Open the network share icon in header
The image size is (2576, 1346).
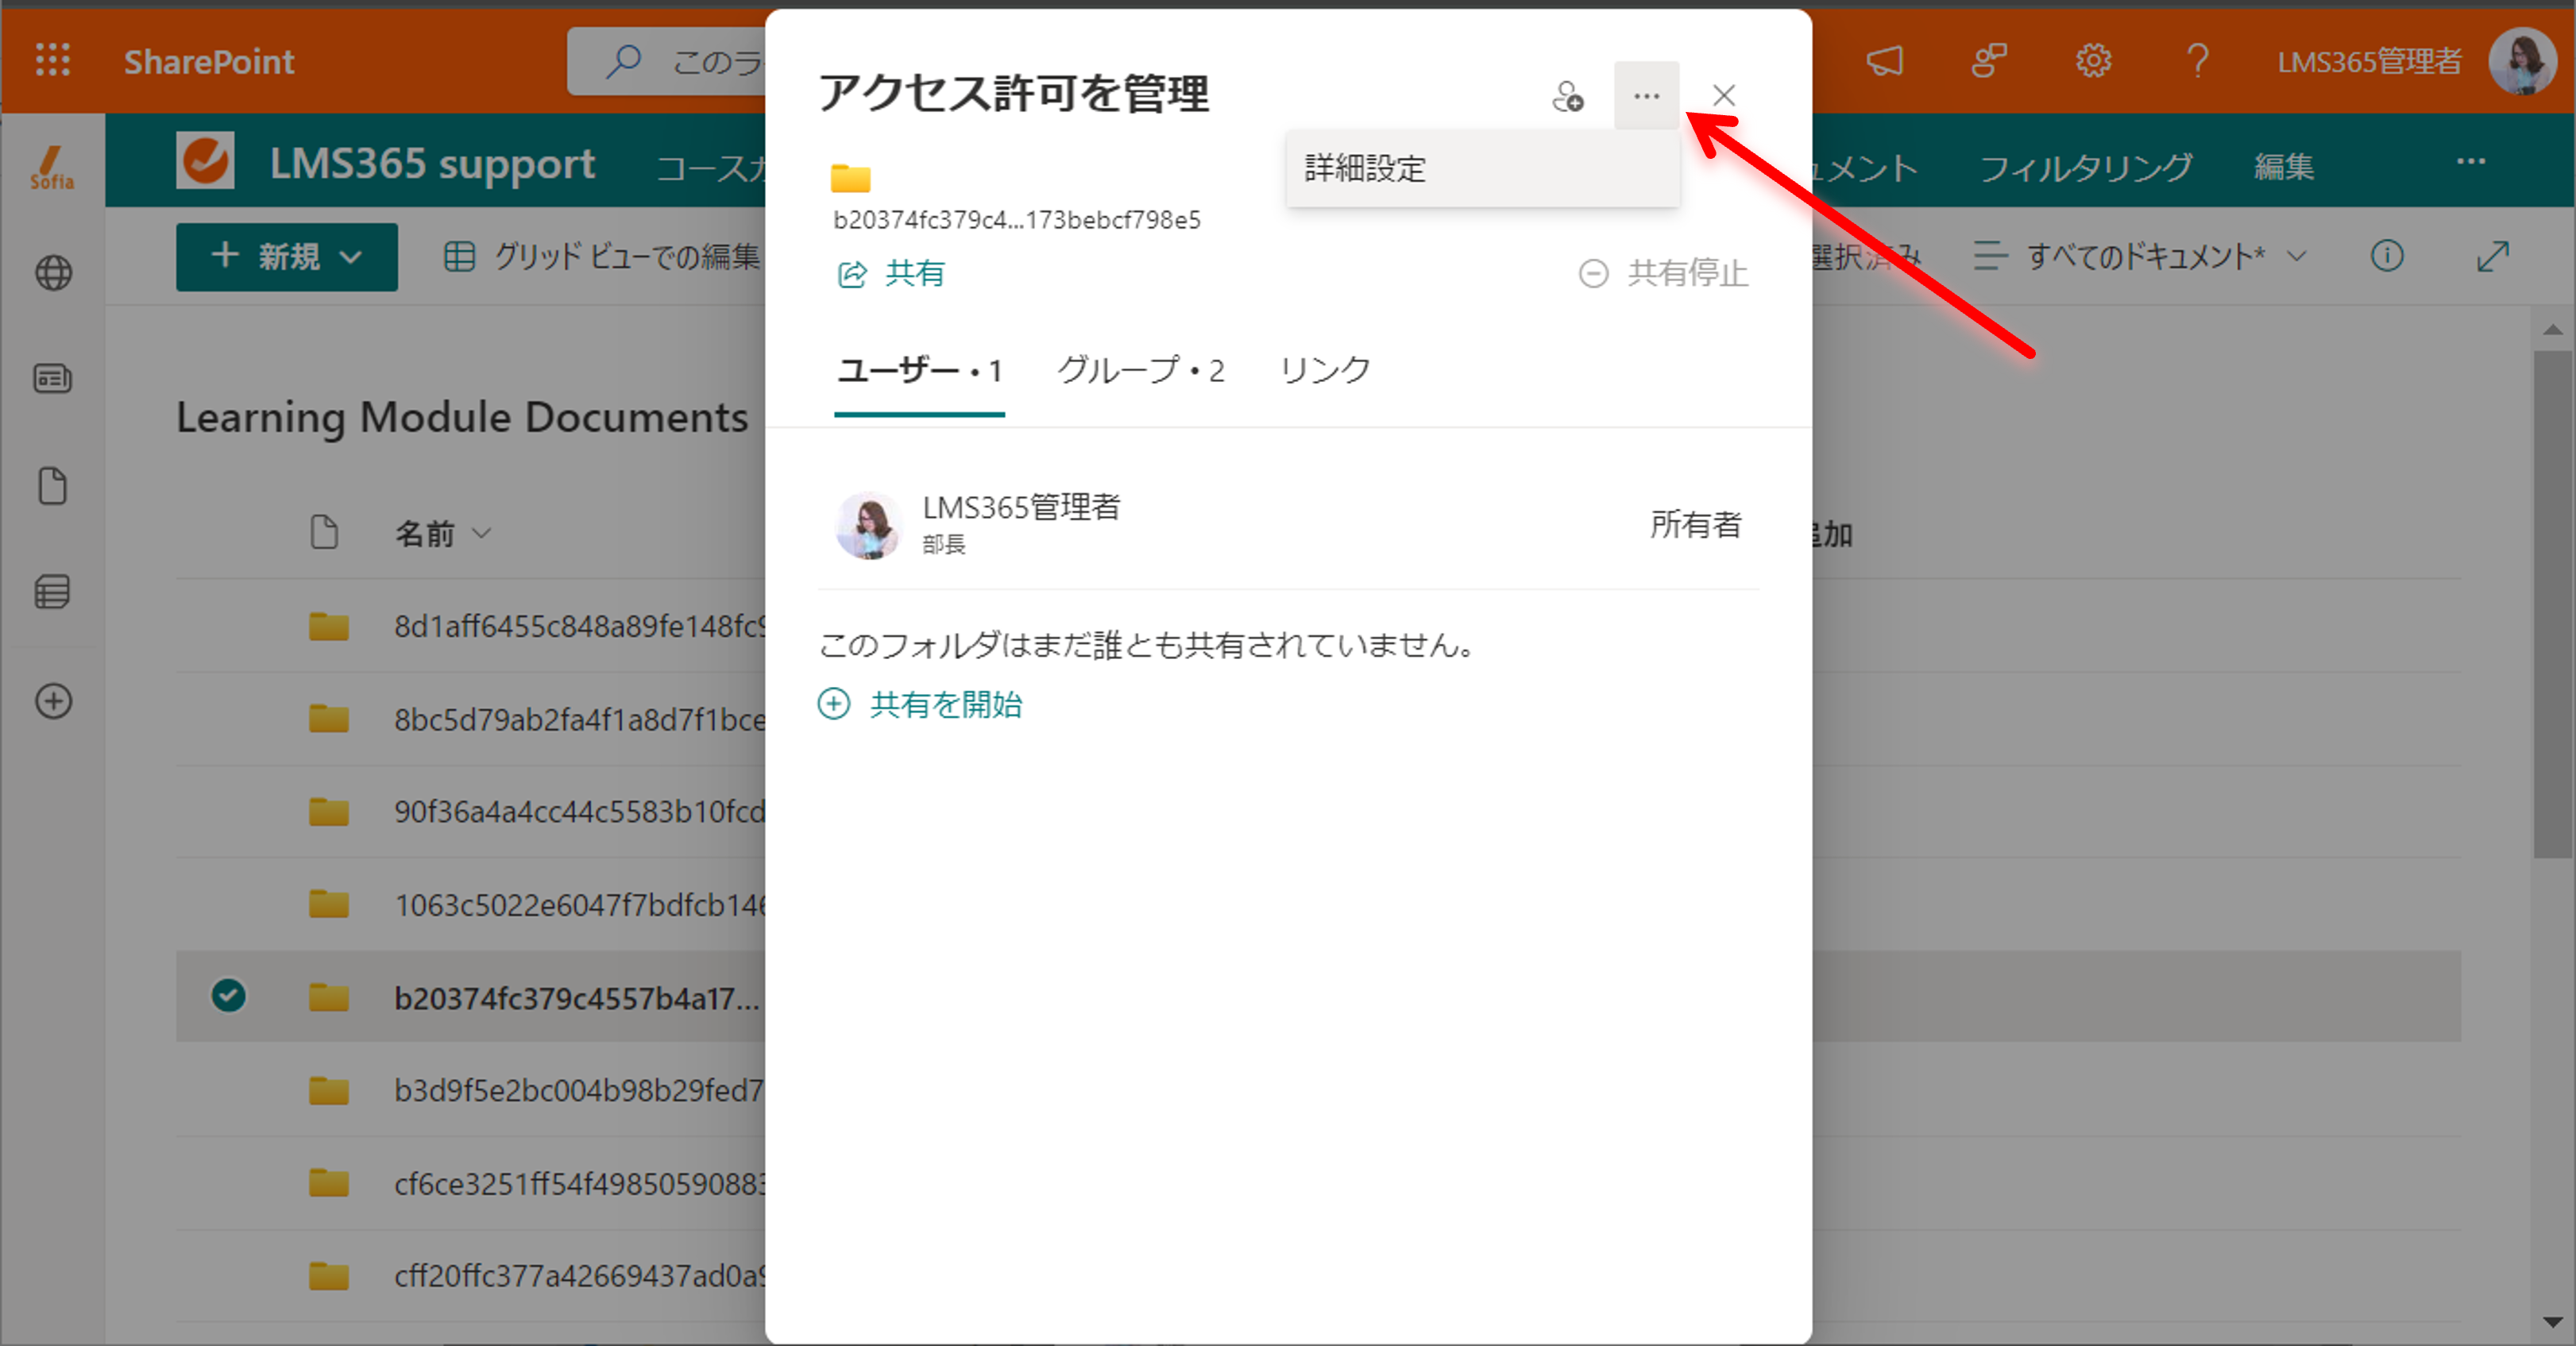click(1989, 61)
